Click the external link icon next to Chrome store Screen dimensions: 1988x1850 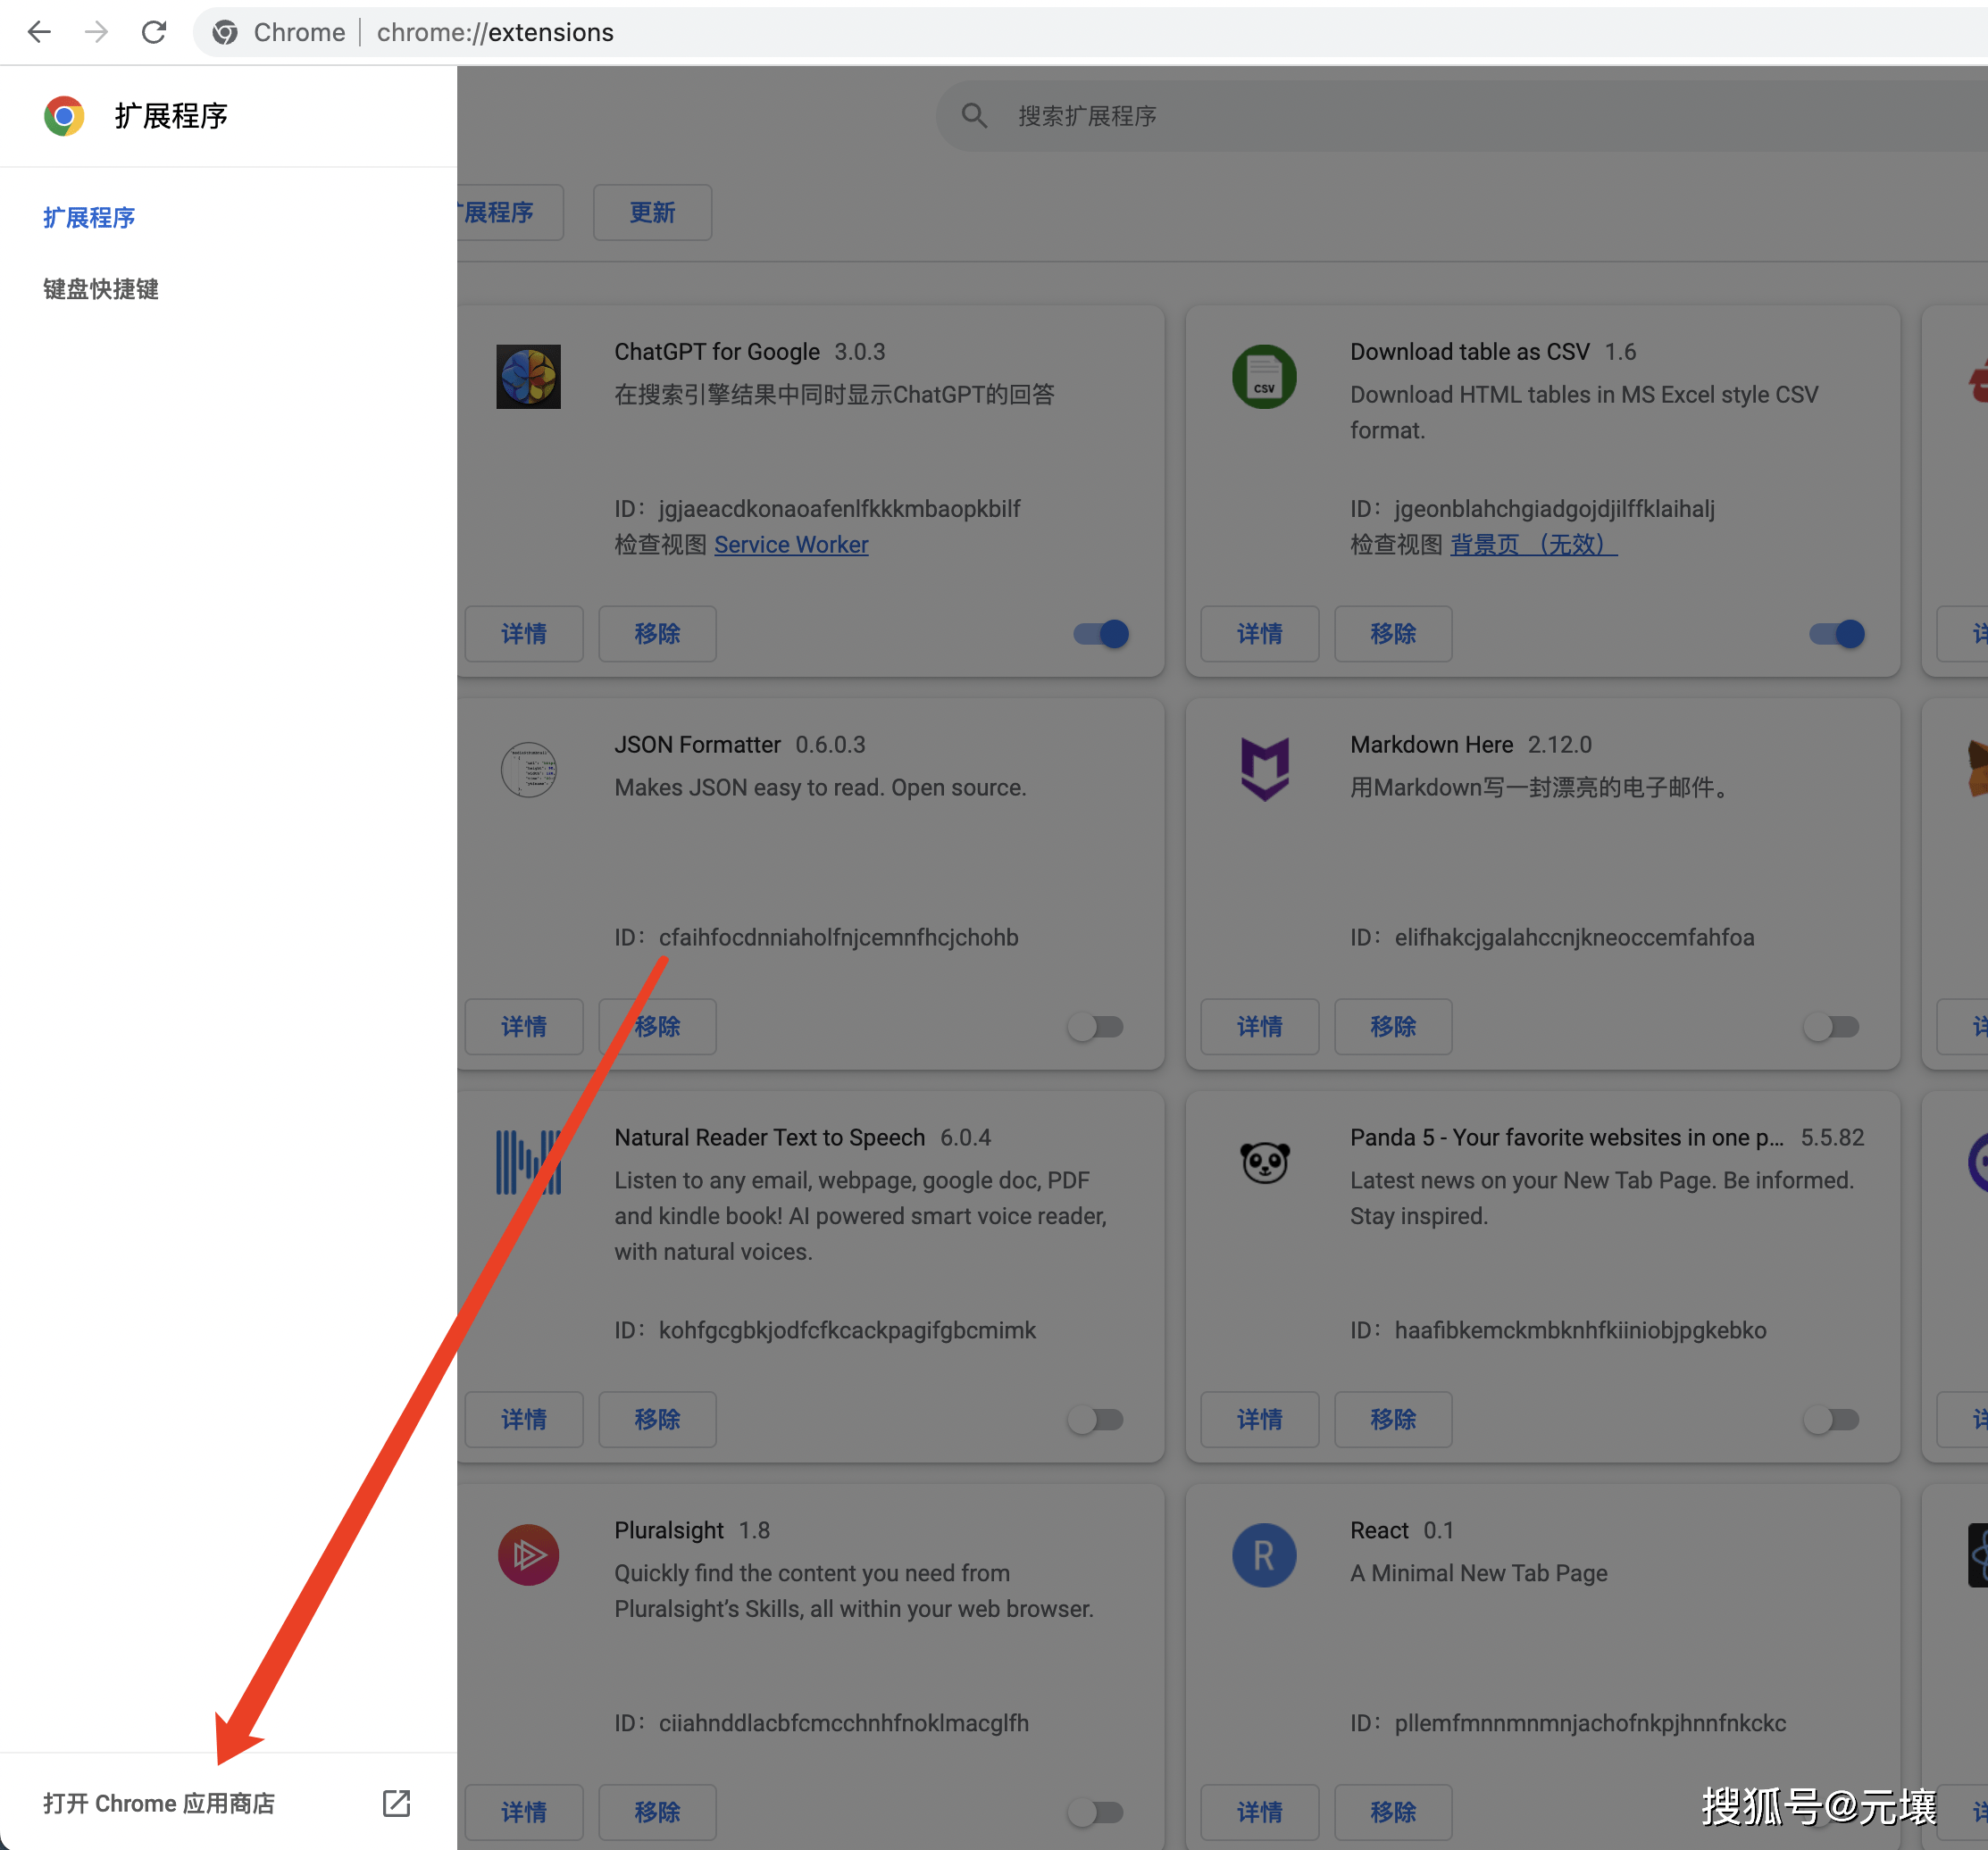click(x=396, y=1803)
